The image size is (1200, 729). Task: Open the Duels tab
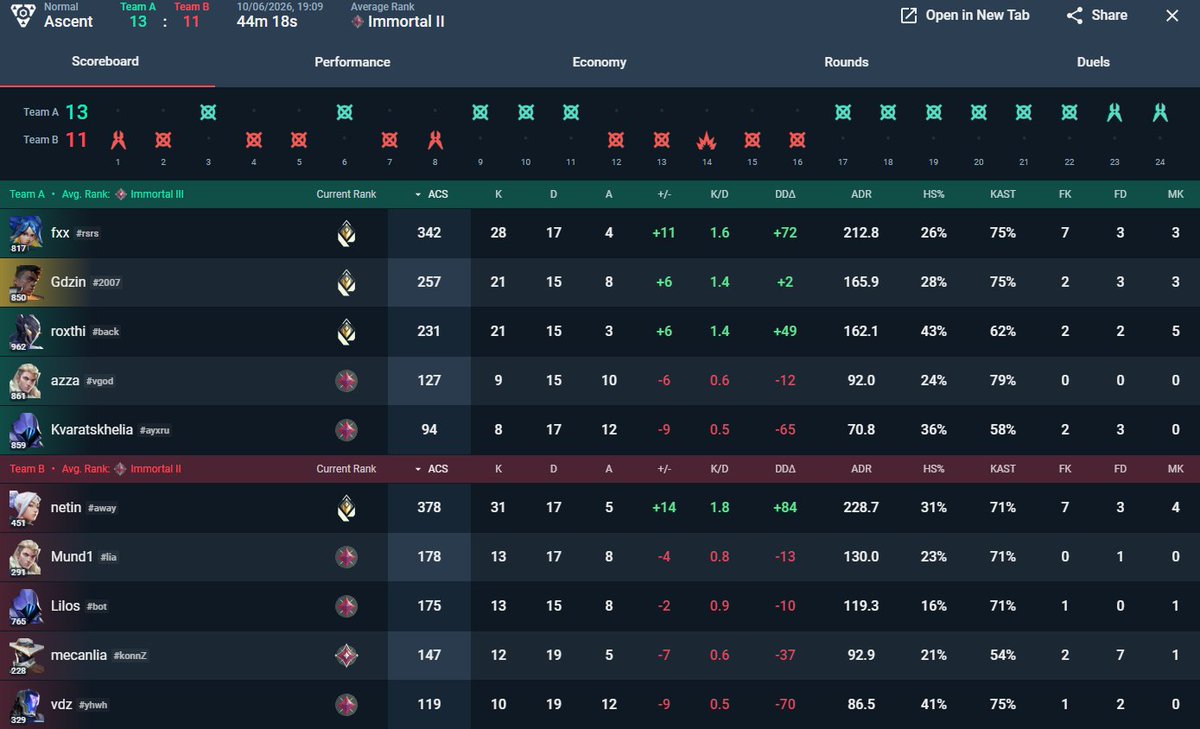[1093, 62]
